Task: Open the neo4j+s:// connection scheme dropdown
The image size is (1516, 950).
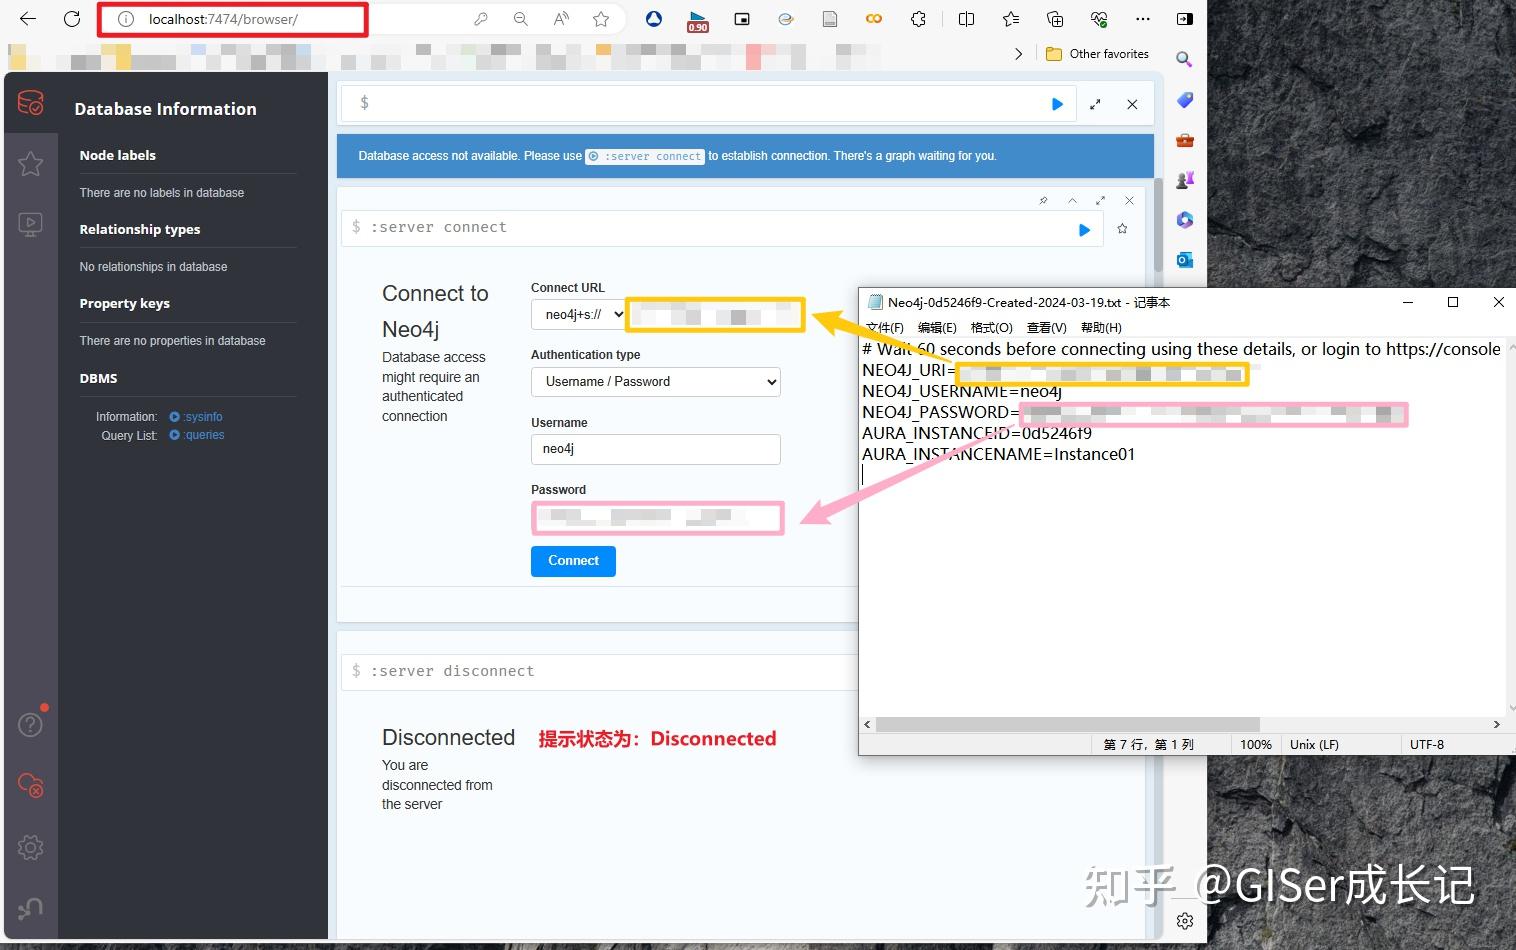Action: point(578,313)
